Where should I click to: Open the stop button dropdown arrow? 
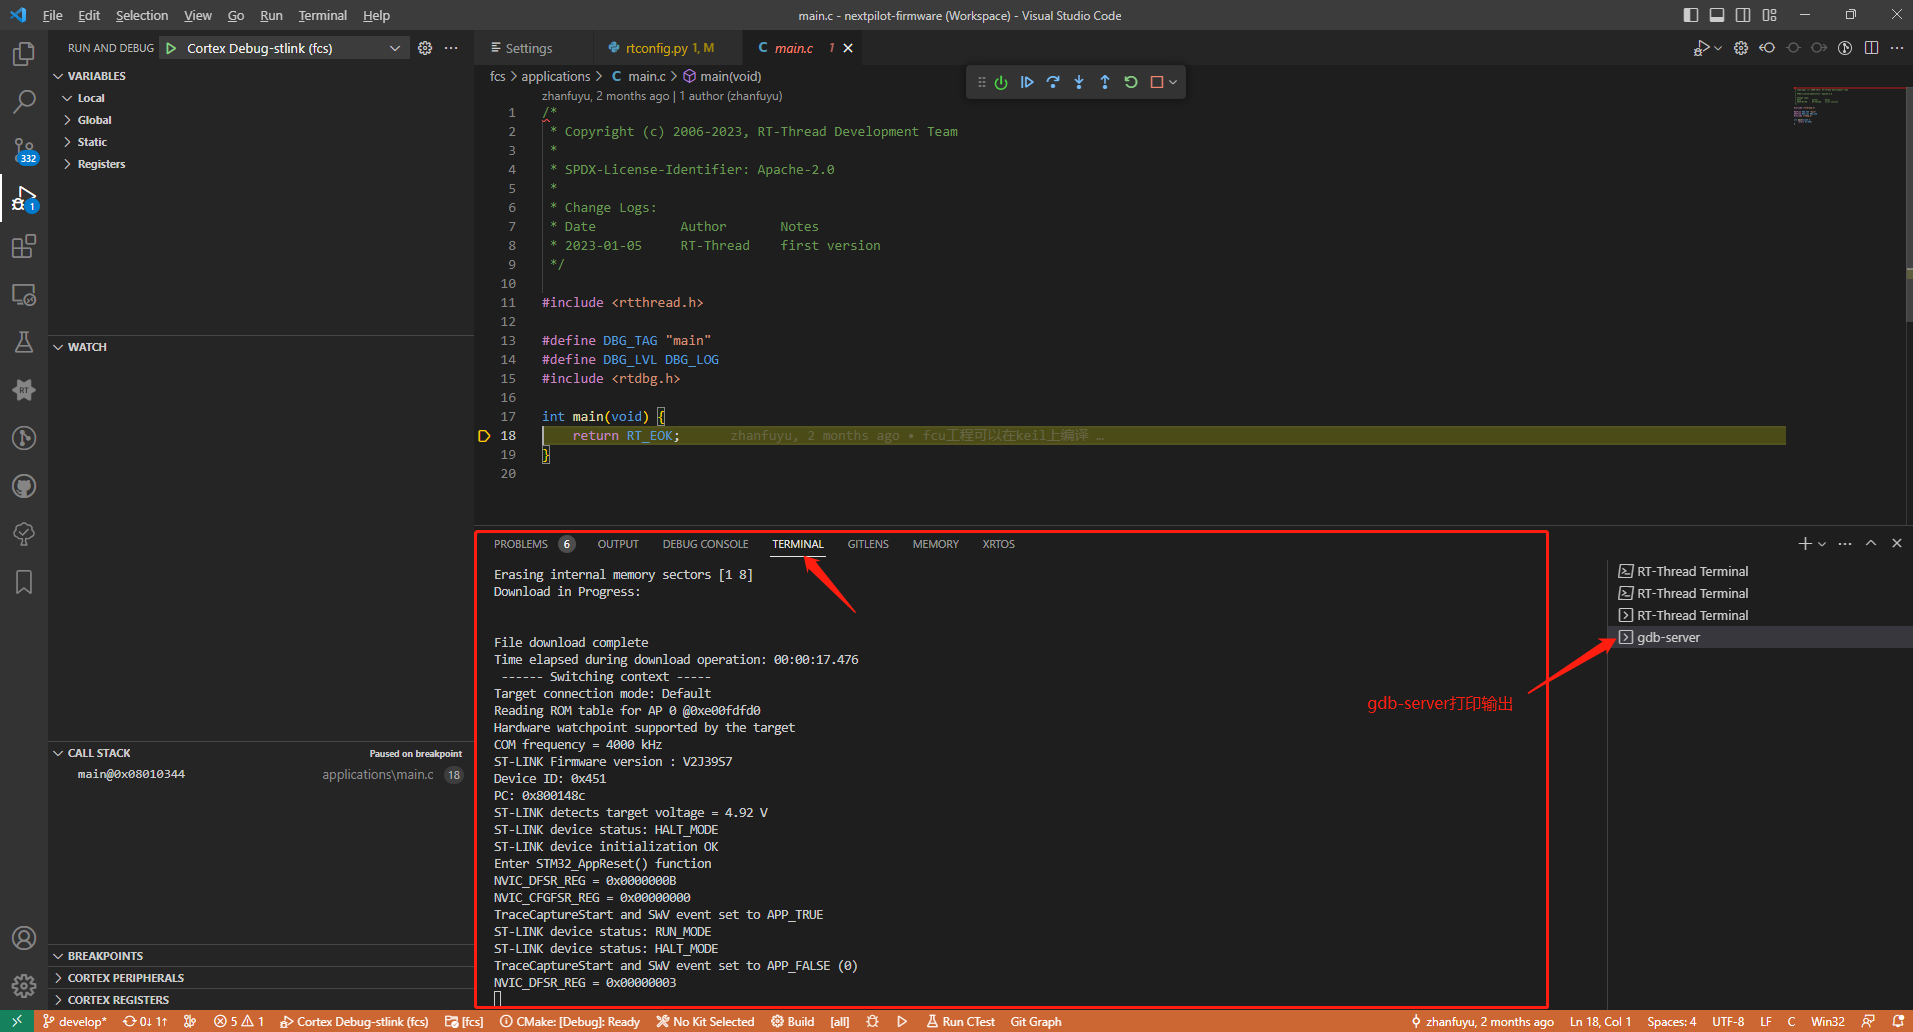(x=1173, y=82)
